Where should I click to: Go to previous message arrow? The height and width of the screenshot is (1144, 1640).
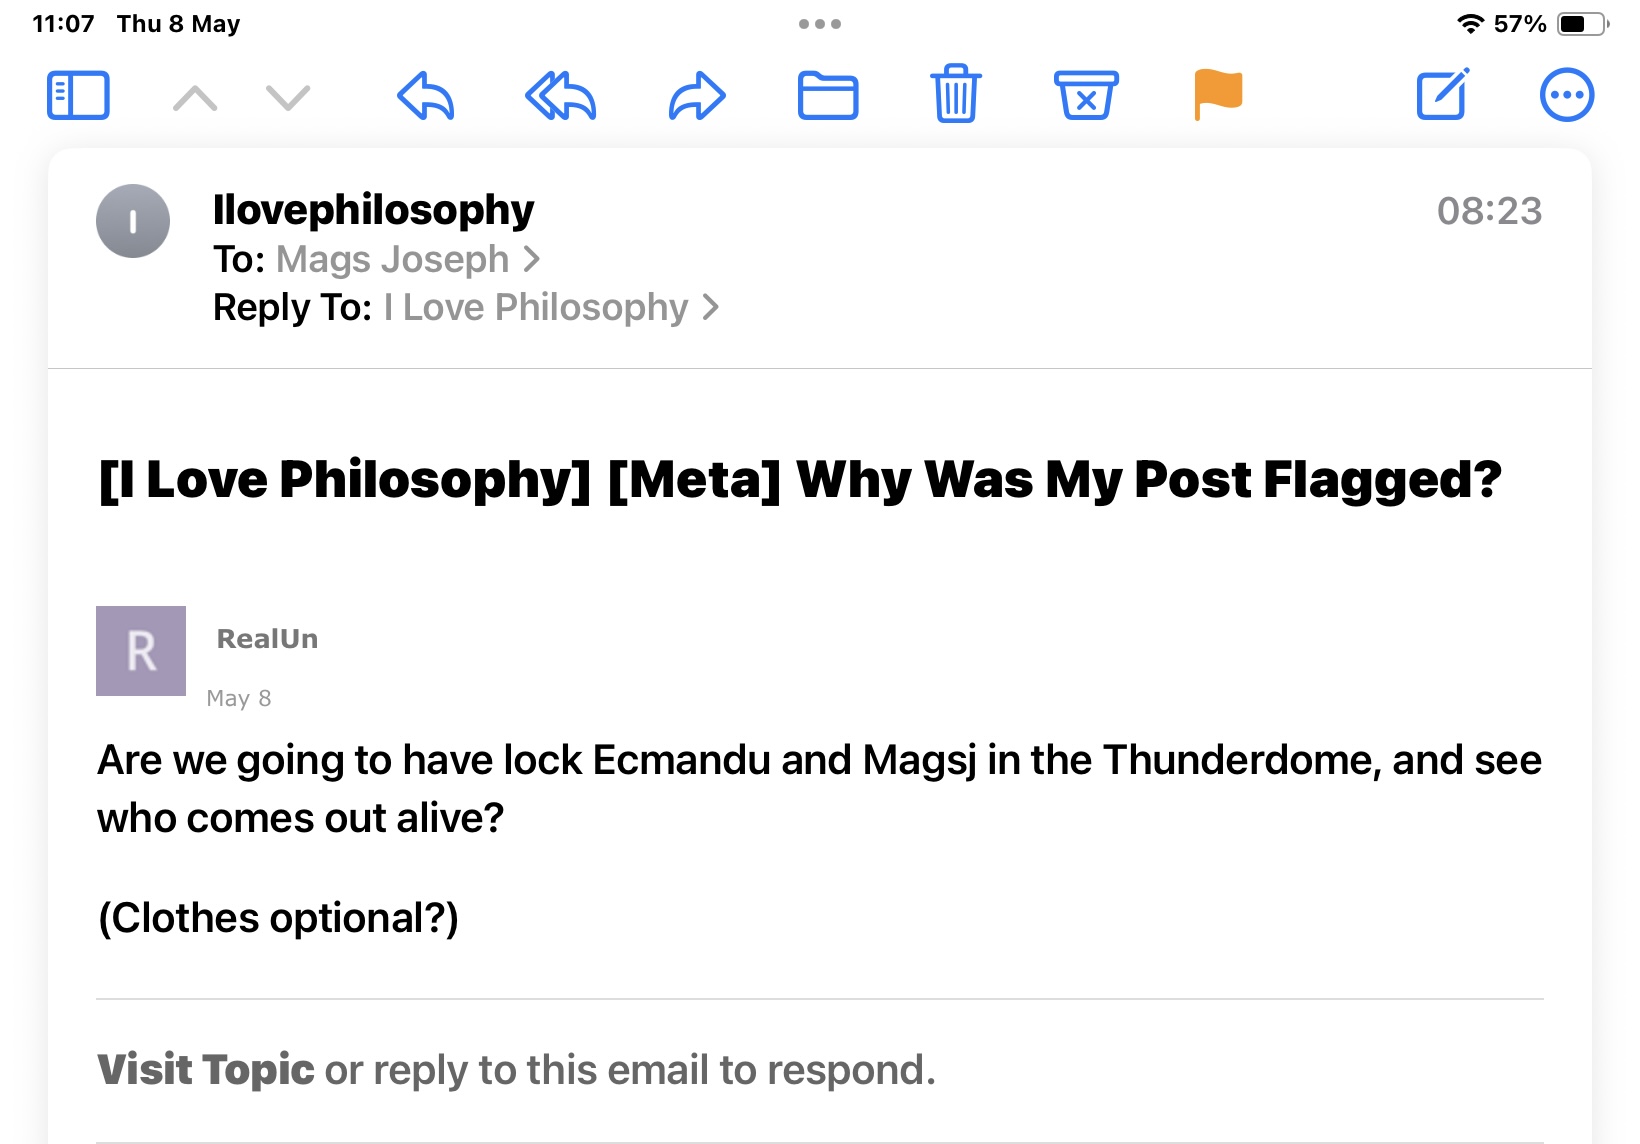pos(195,98)
